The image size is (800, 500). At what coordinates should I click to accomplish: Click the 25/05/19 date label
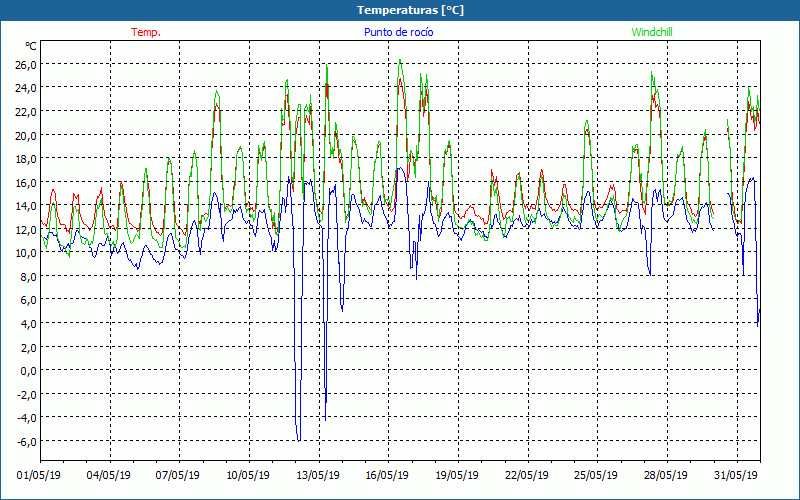point(596,476)
